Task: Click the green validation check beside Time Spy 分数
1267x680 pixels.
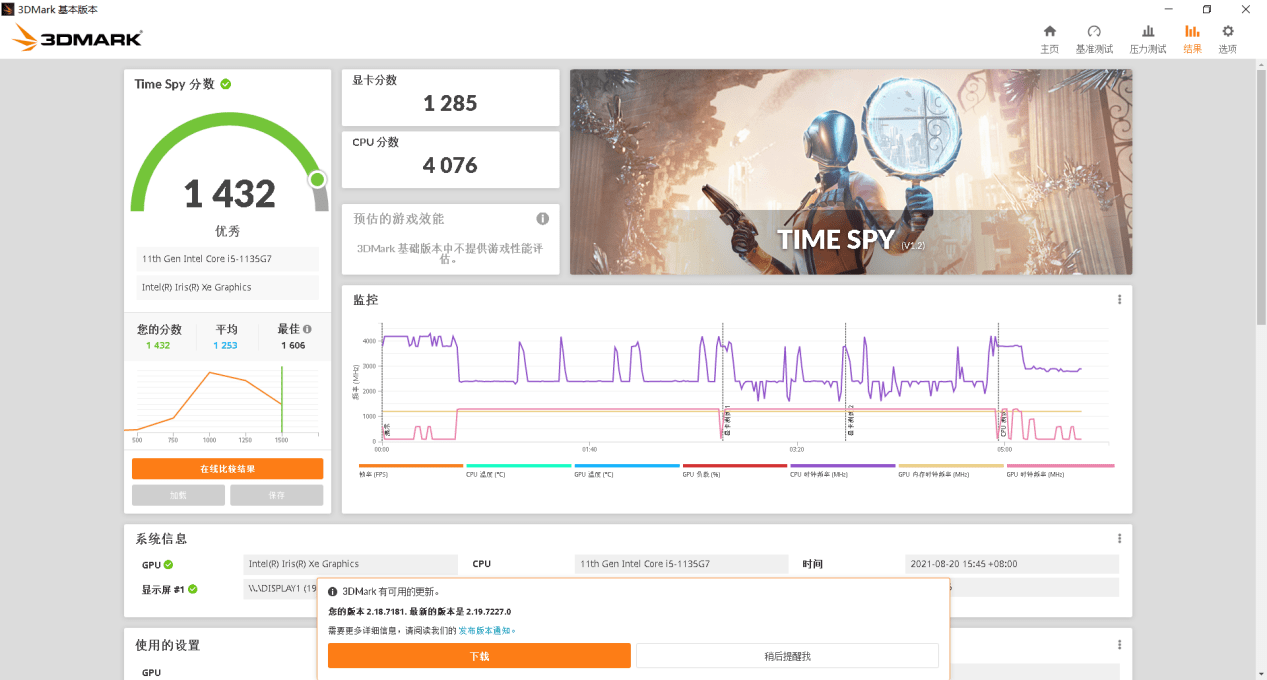Action: (226, 84)
